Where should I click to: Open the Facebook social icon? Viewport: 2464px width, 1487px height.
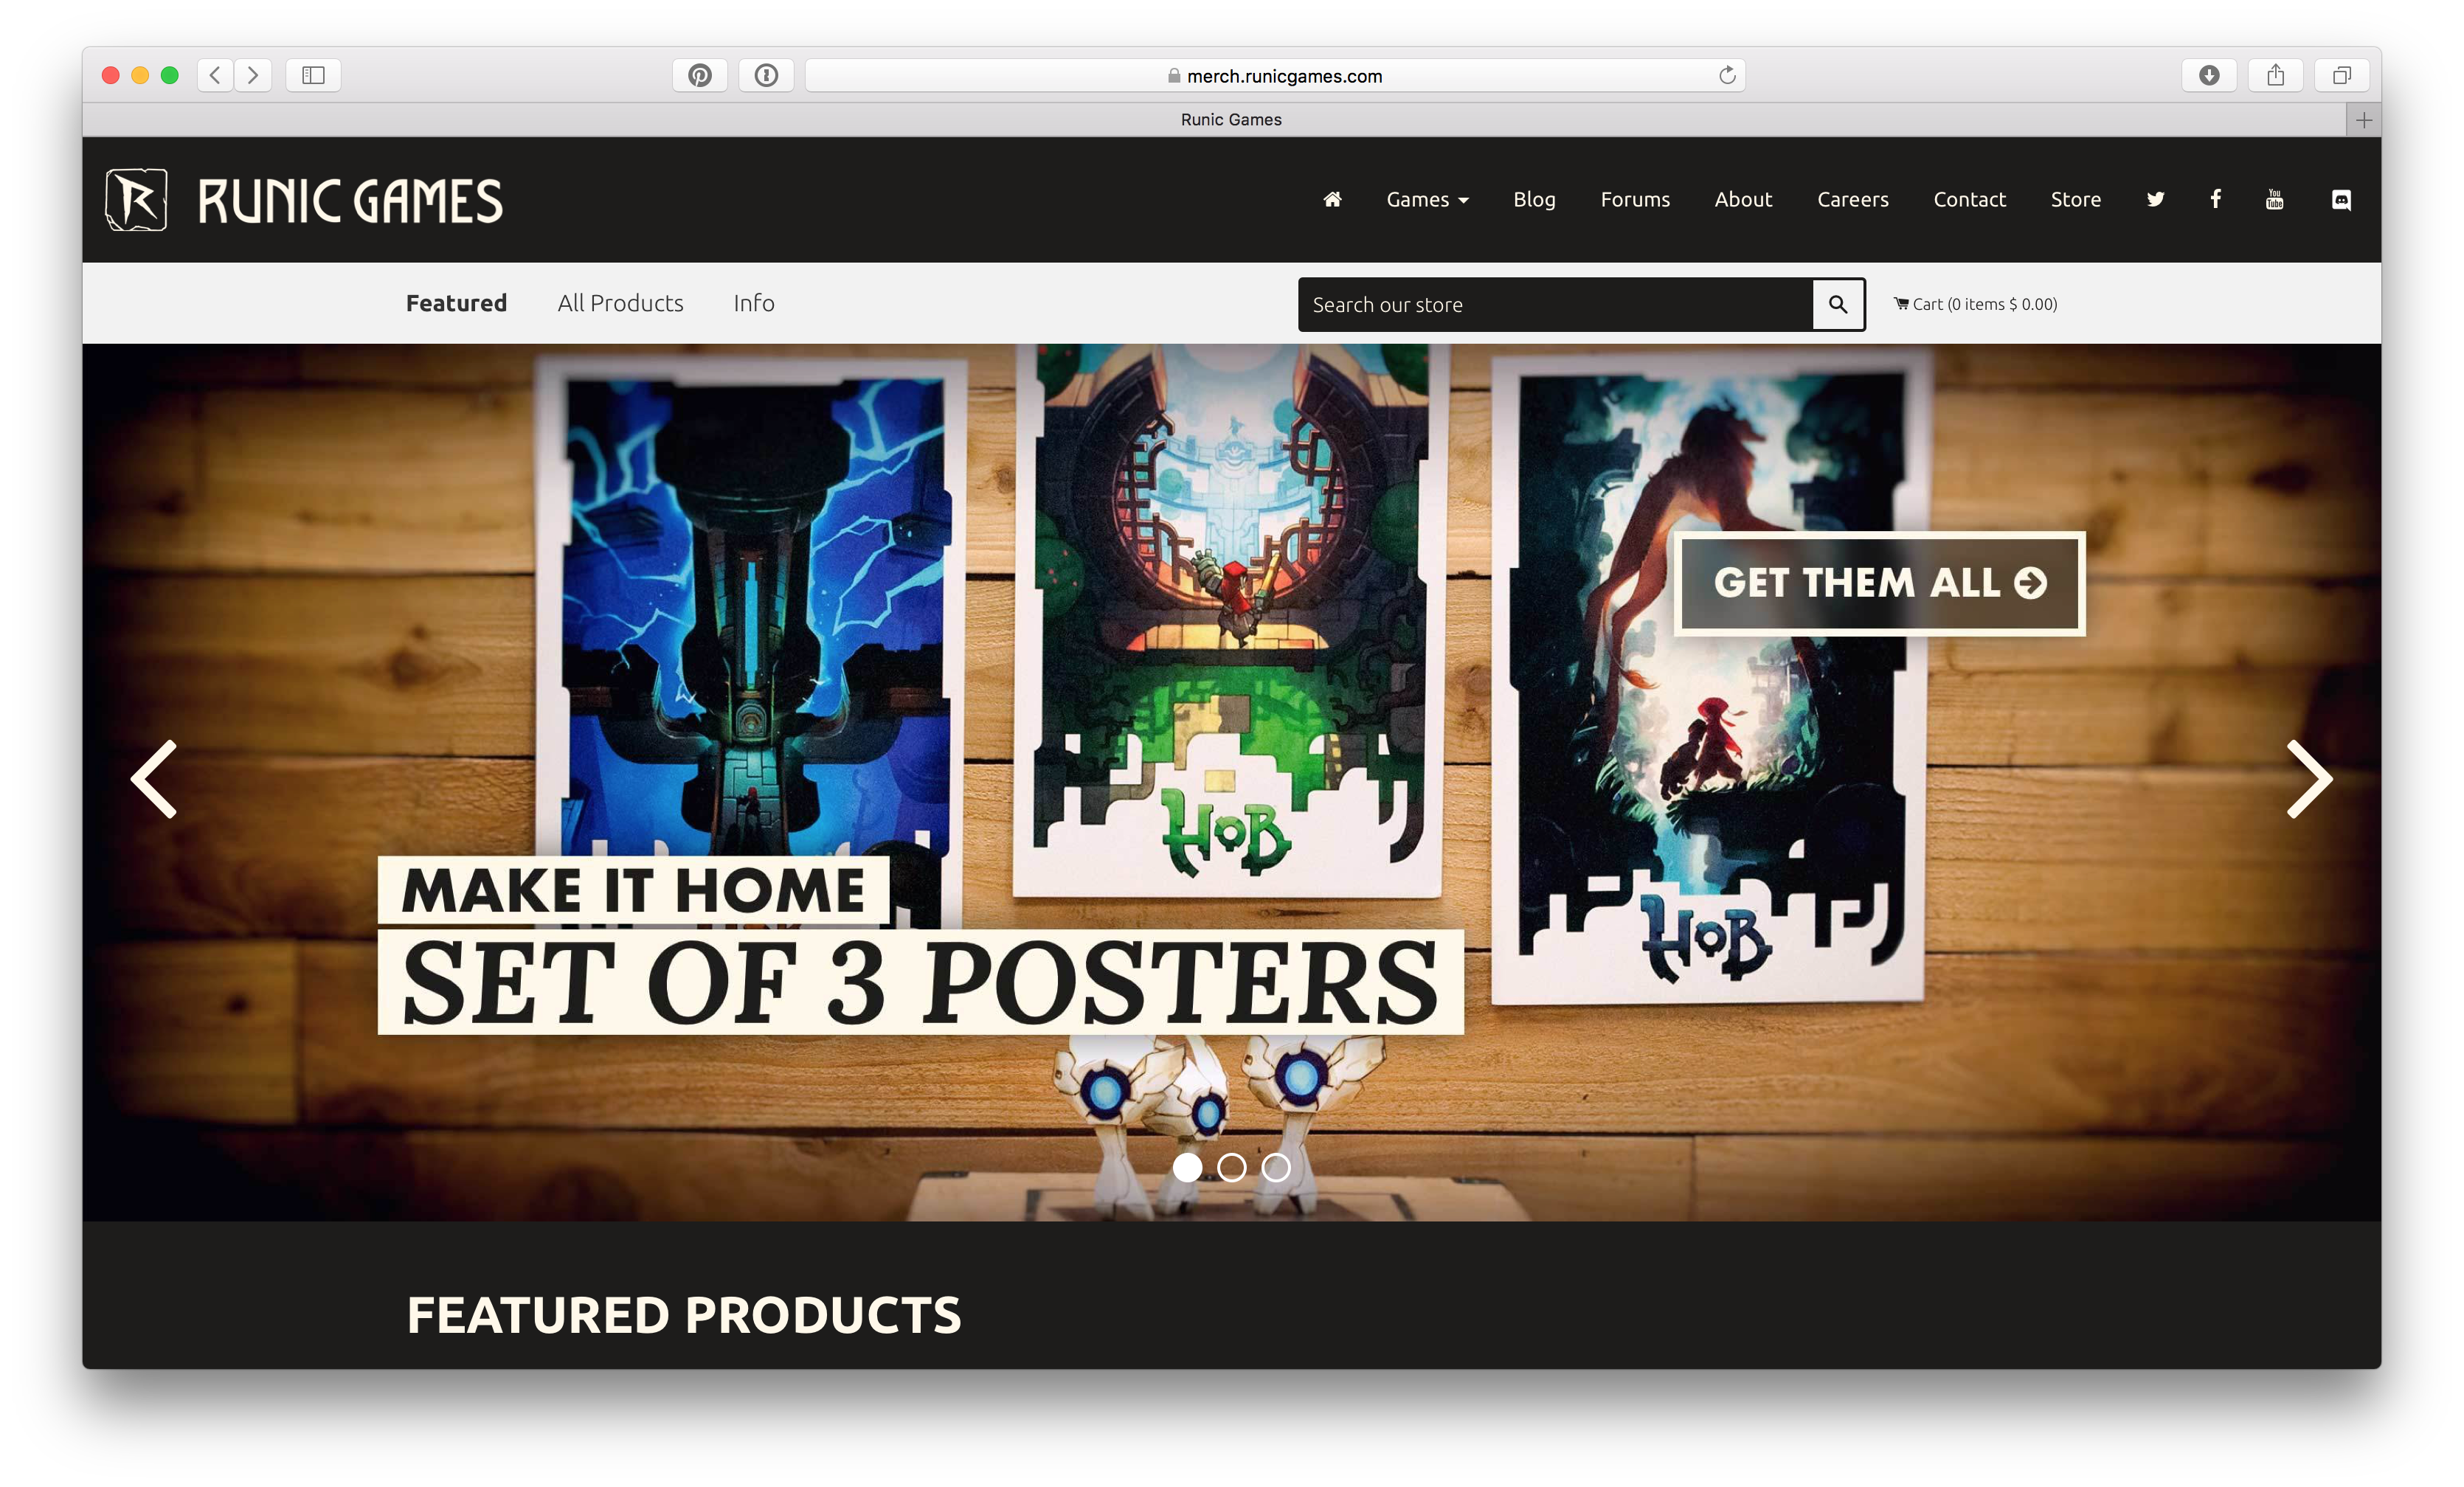pos(2215,199)
